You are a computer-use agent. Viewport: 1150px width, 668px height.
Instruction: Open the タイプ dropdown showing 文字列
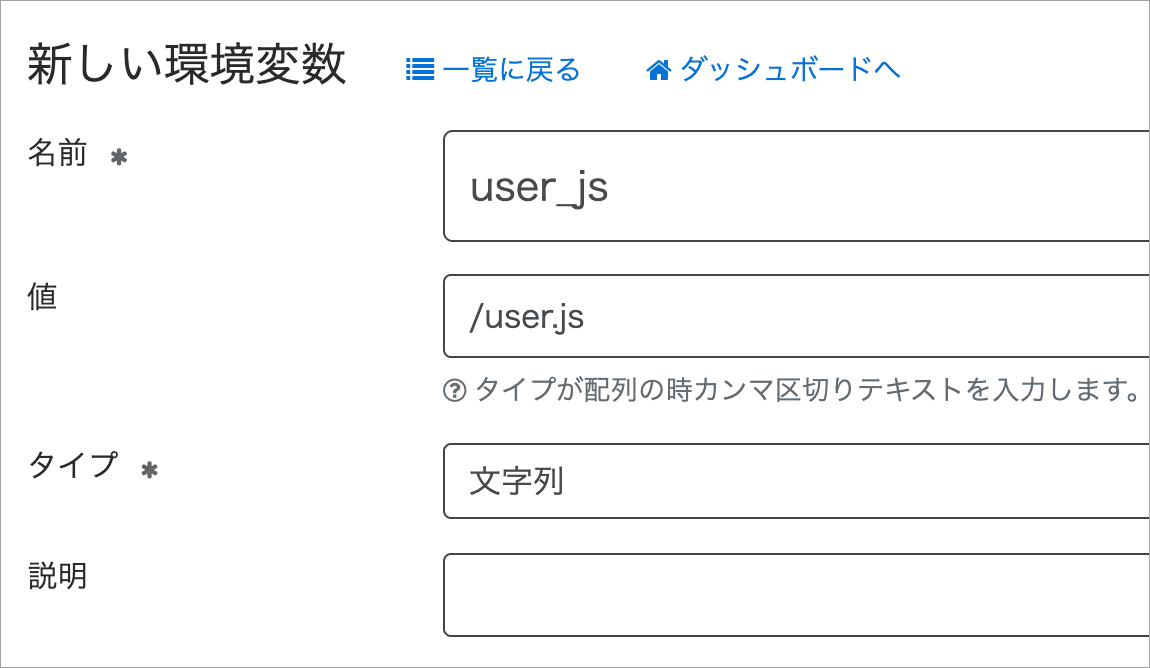click(x=796, y=481)
